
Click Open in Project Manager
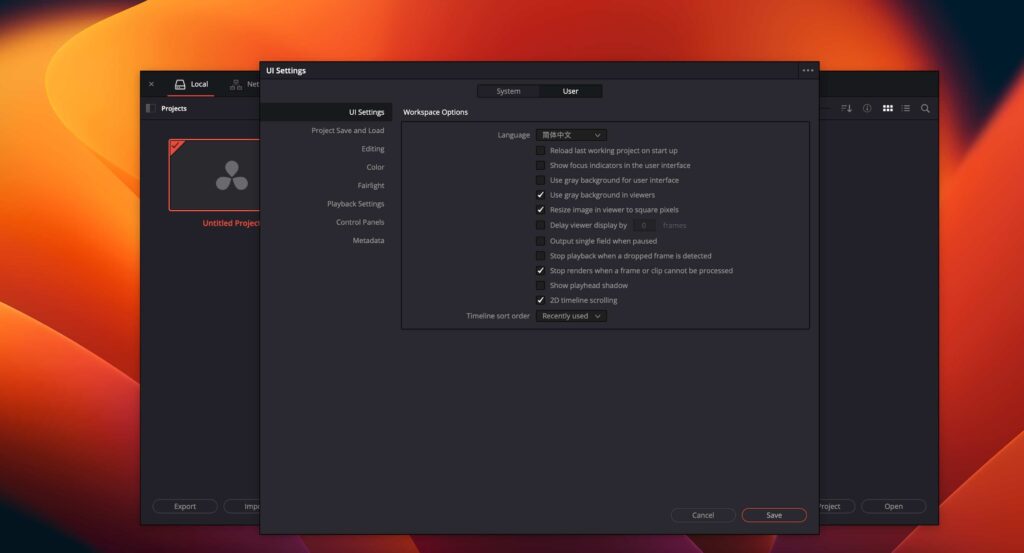(893, 507)
